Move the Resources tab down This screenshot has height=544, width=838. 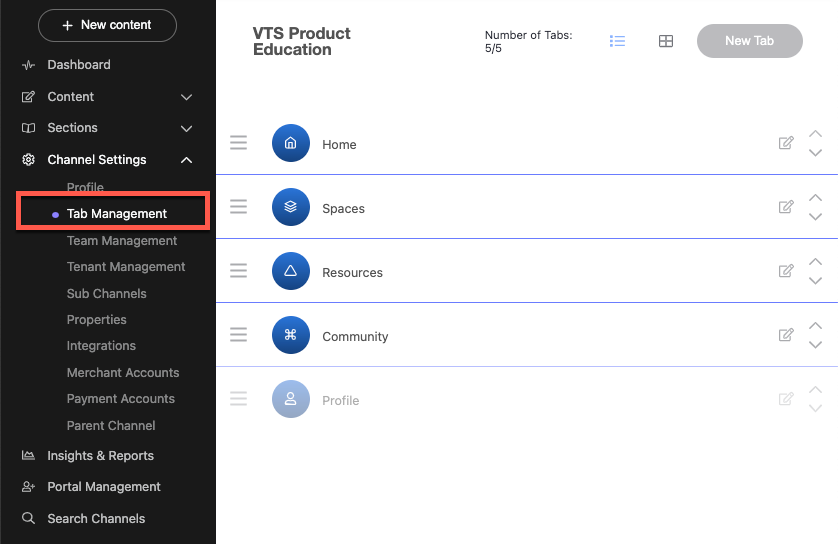(815, 281)
